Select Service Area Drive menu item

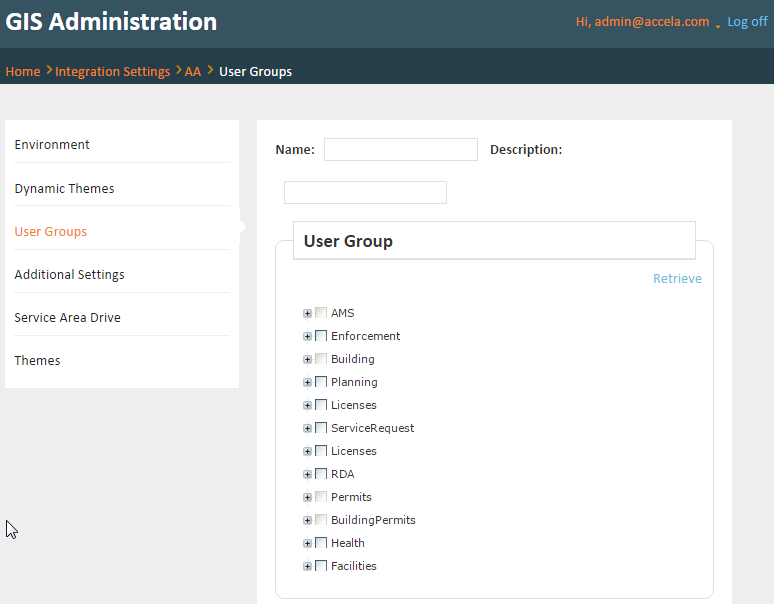tap(67, 318)
